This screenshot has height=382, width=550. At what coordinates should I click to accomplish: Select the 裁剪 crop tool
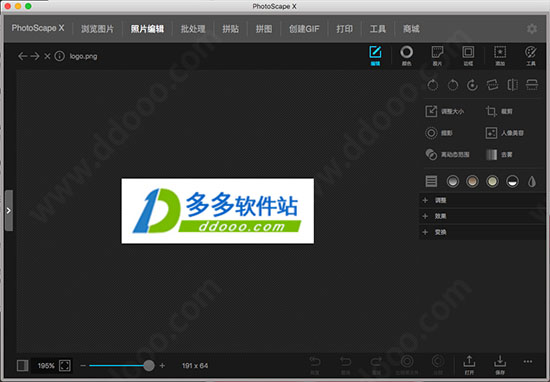(499, 112)
